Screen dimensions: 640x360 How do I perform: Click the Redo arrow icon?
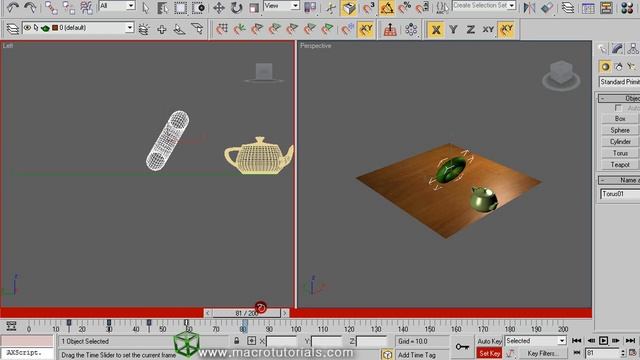[x=30, y=7]
